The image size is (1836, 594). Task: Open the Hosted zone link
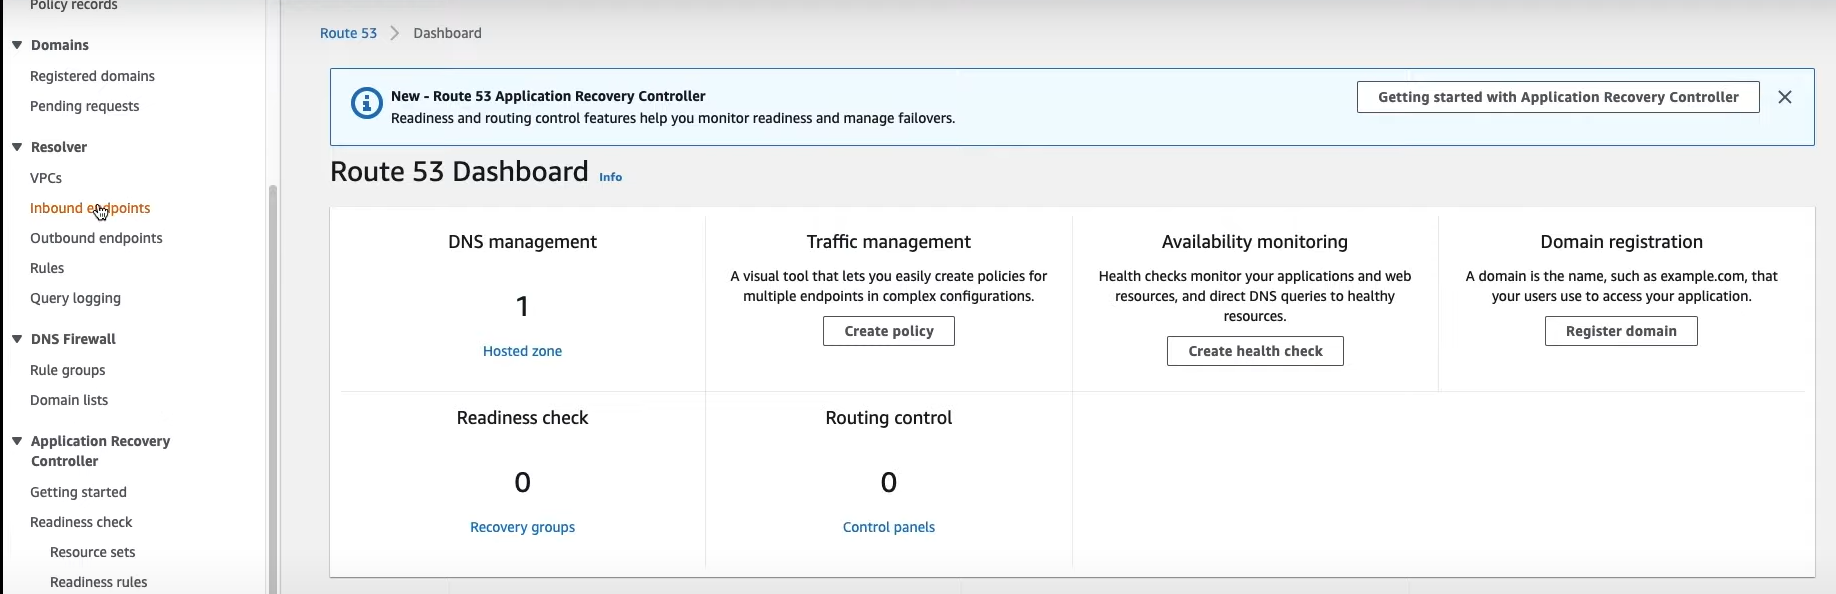[x=522, y=351]
